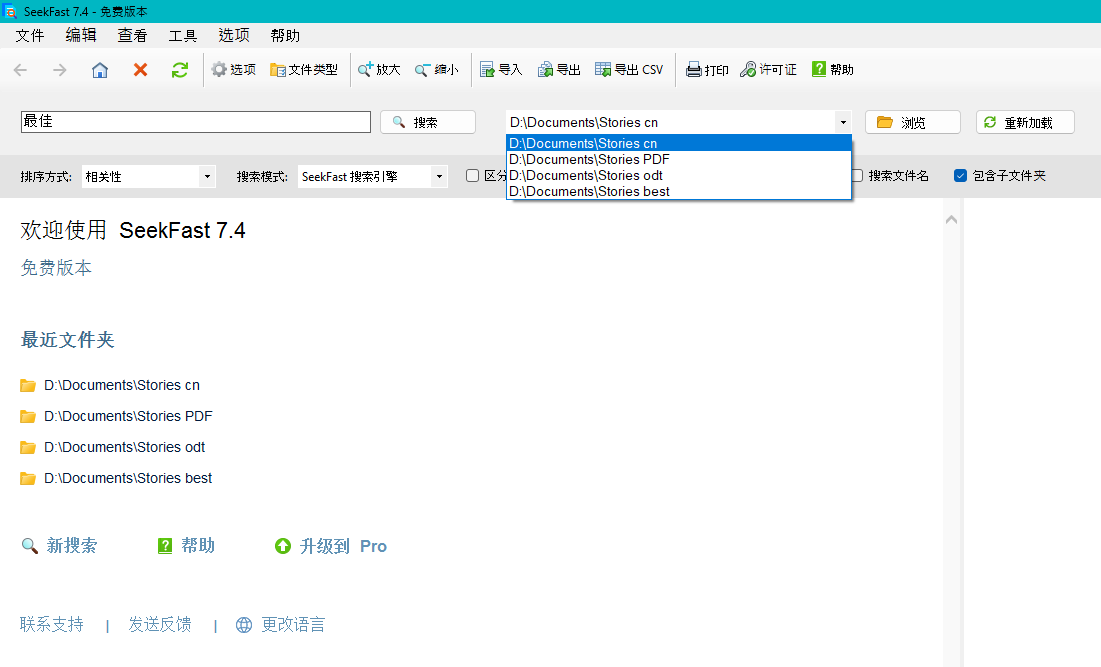Image resolution: width=1101 pixels, height=667 pixels.
Task: Zoom out with 缩小 toolbar icon
Action: point(437,70)
